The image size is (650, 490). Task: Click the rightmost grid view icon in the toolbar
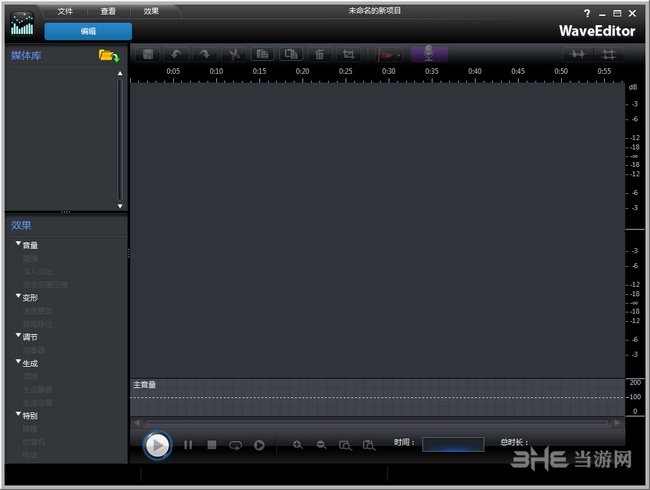(x=609, y=54)
